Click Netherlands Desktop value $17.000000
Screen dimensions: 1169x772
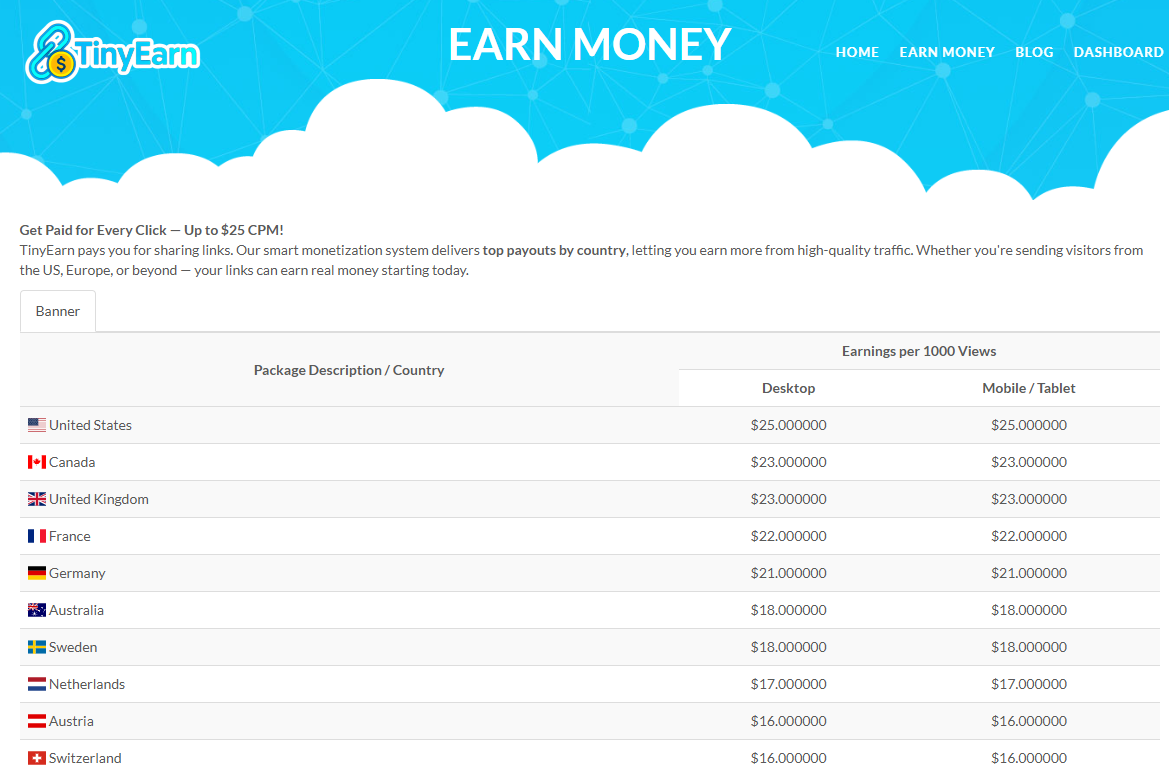789,684
